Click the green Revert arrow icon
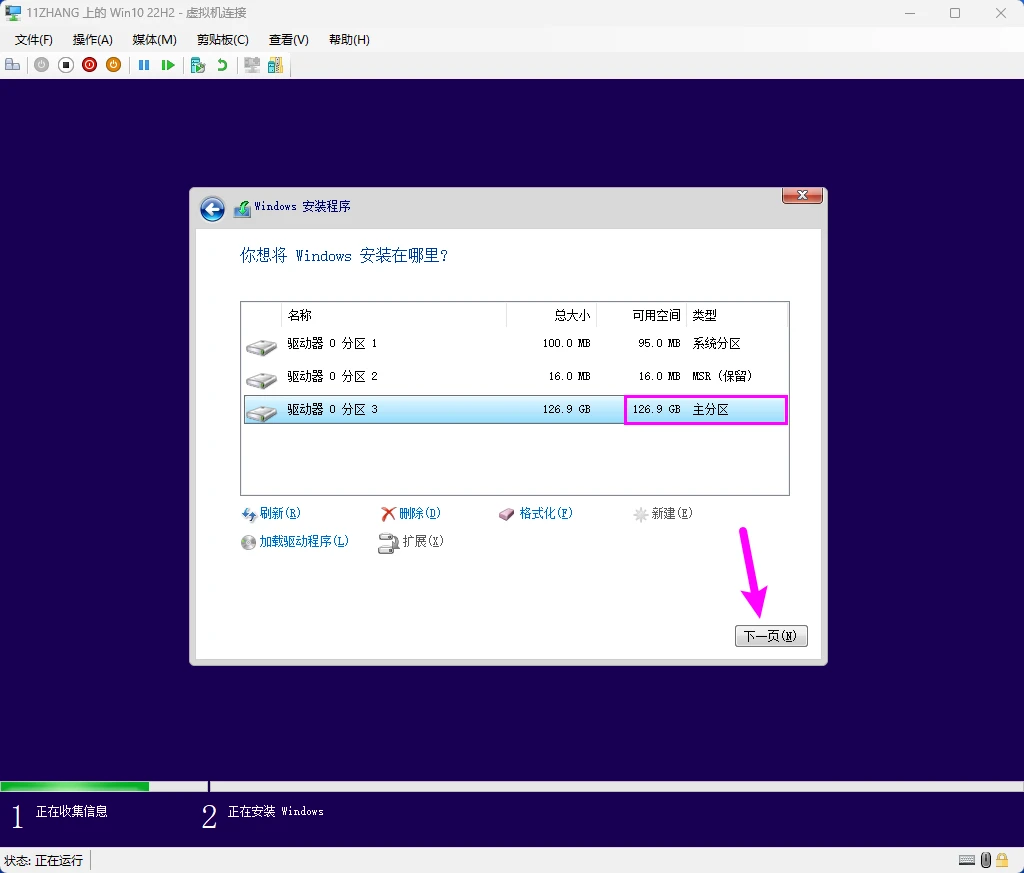Image resolution: width=1024 pixels, height=873 pixels. pyautogui.click(x=222, y=65)
